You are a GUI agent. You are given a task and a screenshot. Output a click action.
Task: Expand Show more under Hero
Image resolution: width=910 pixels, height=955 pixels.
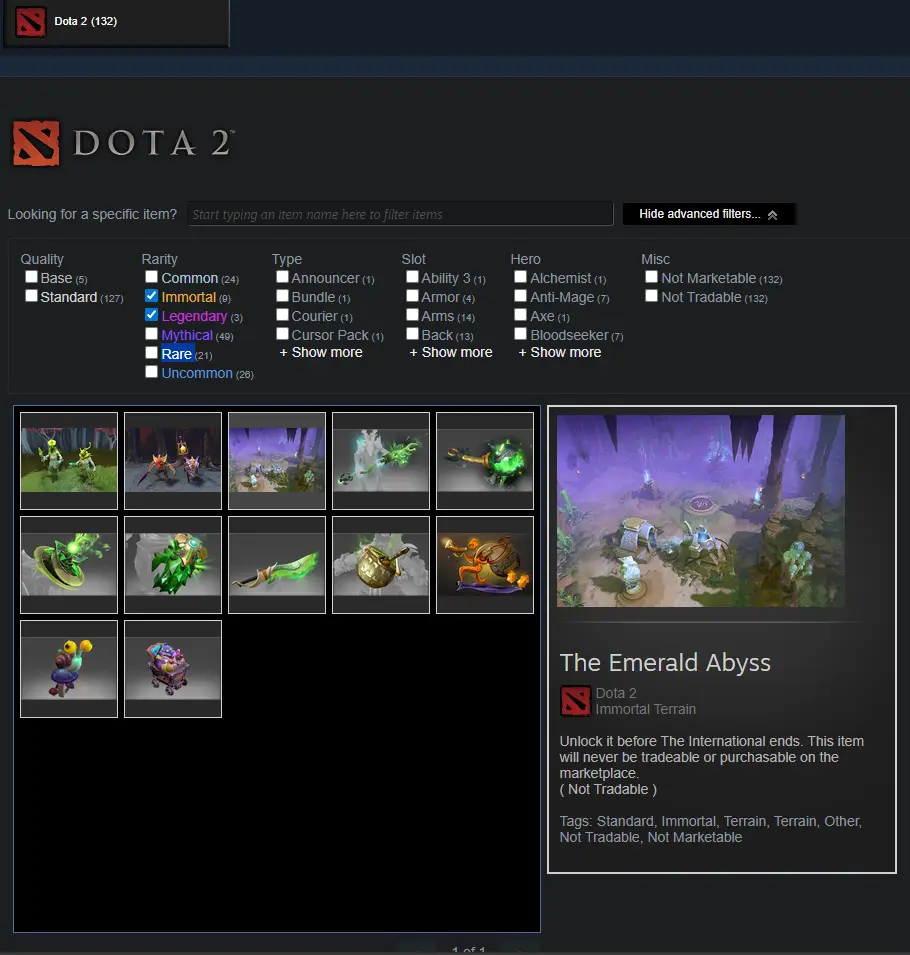click(560, 353)
